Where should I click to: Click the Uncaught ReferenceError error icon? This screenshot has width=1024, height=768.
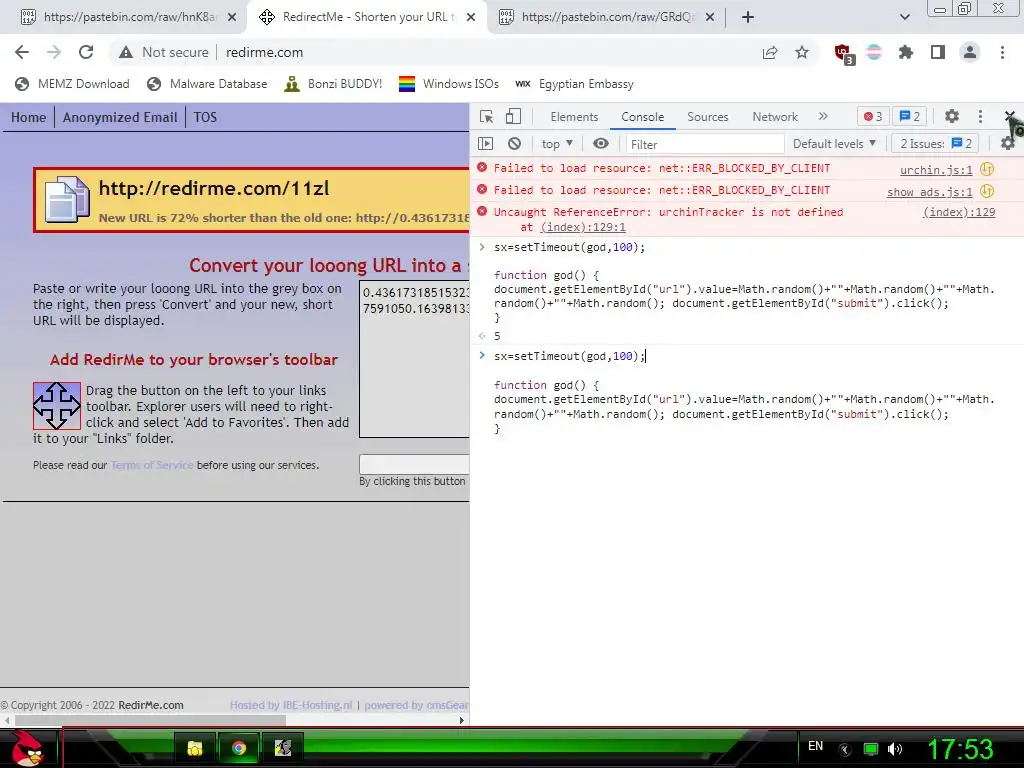(482, 211)
